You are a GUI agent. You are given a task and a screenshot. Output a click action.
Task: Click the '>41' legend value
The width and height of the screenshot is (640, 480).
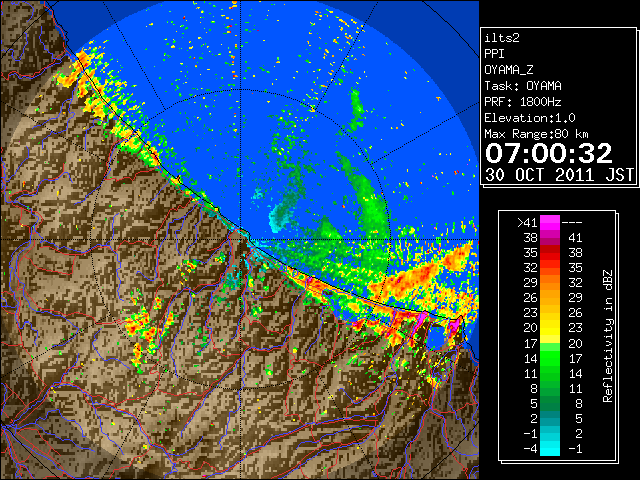(x=527, y=222)
